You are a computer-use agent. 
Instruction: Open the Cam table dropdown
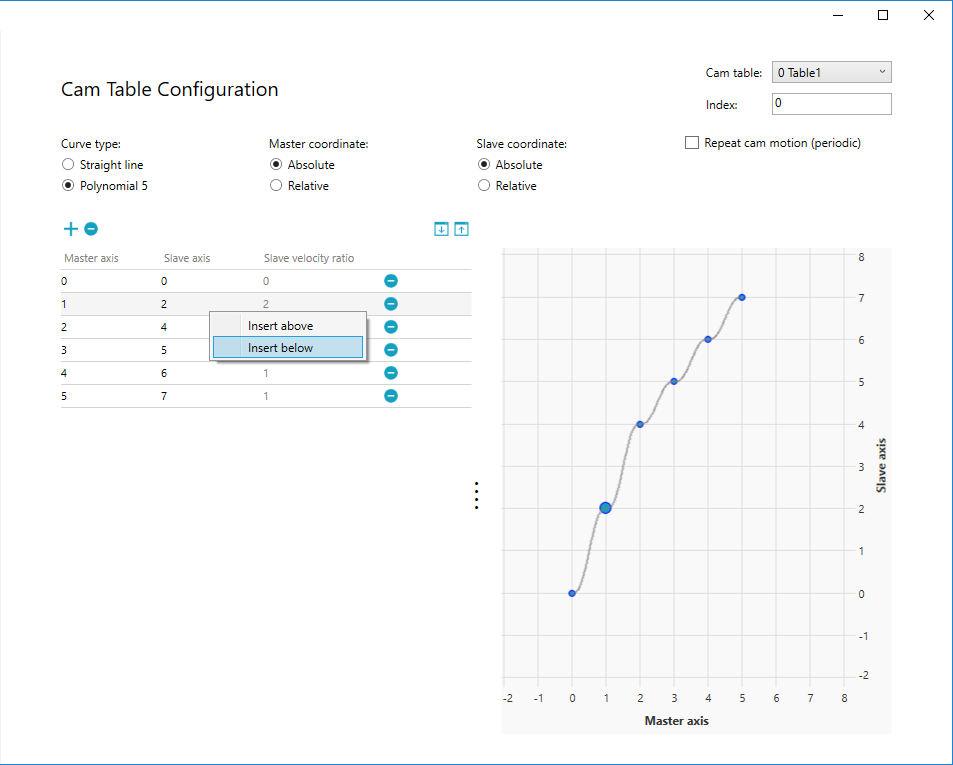pos(831,72)
